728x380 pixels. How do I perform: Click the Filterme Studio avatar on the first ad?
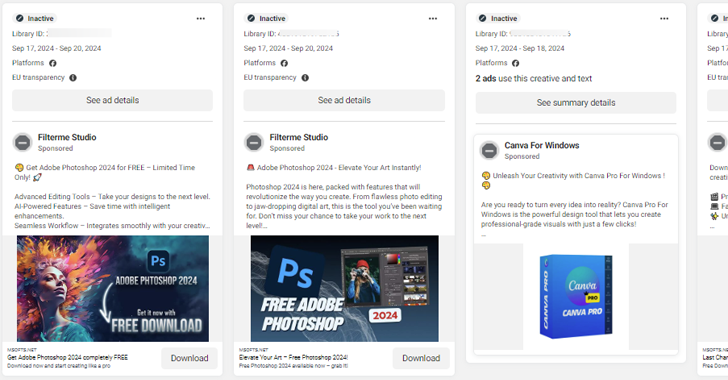[22, 142]
